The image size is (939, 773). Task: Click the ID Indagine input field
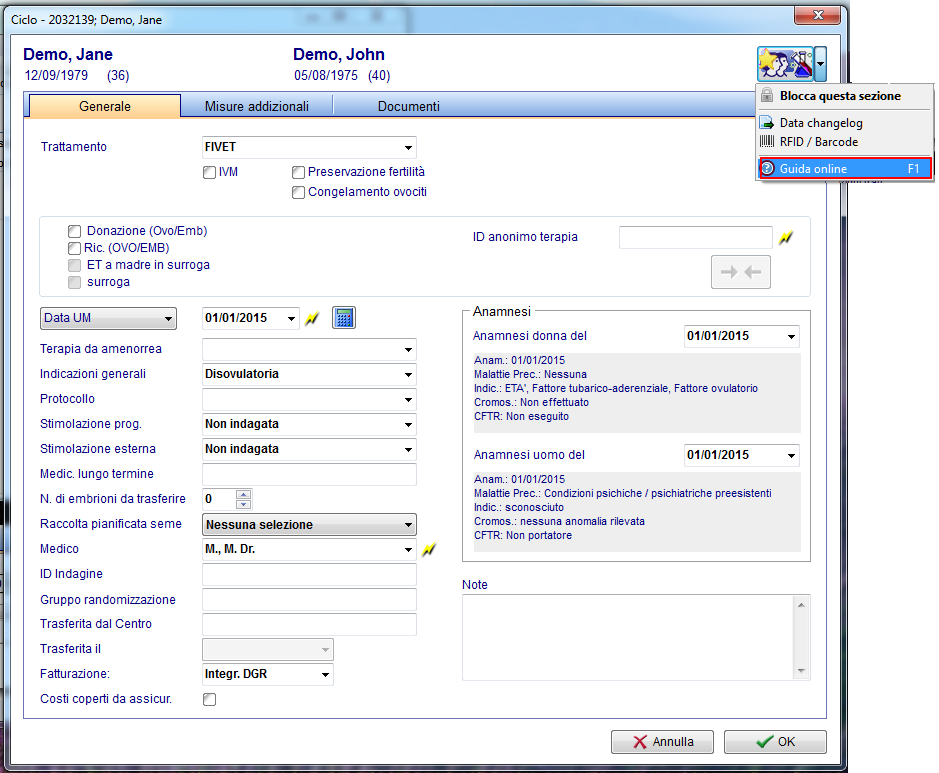click(x=309, y=575)
